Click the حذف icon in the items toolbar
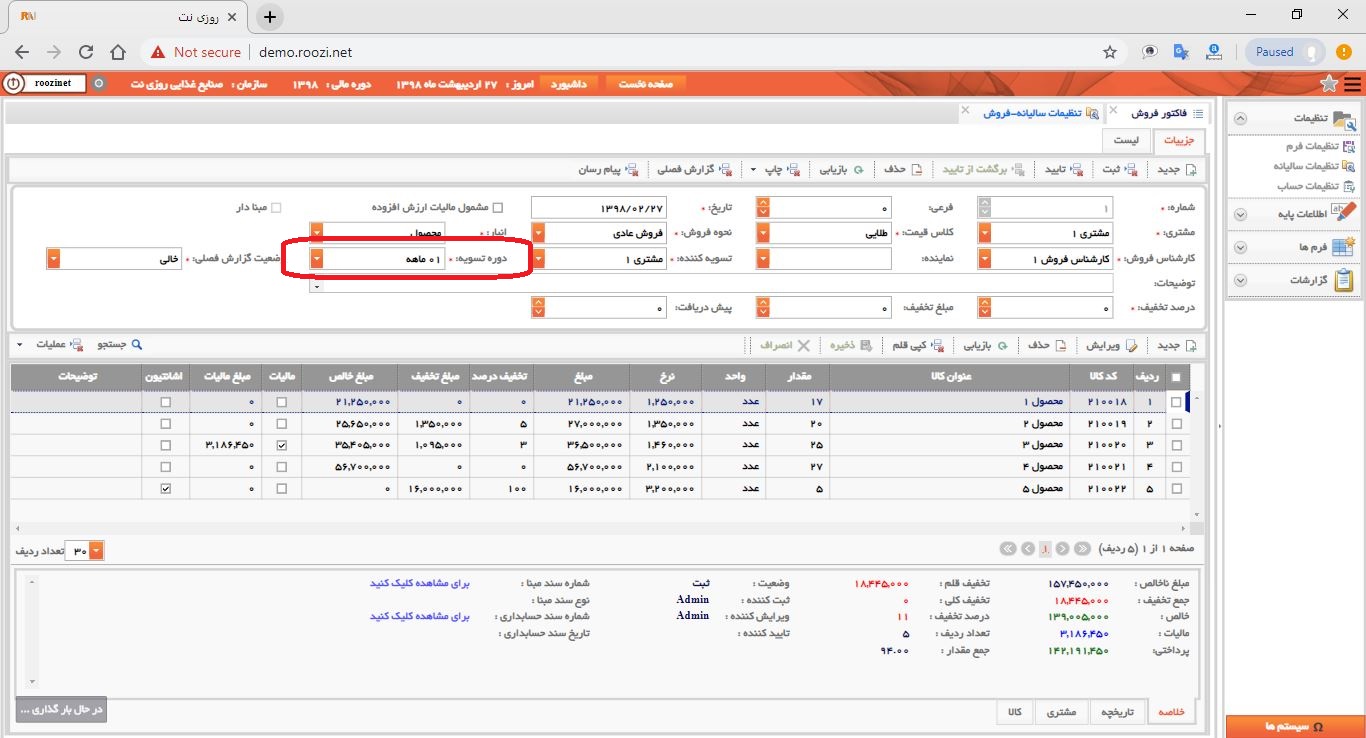Image resolution: width=1366 pixels, height=738 pixels. point(1061,345)
